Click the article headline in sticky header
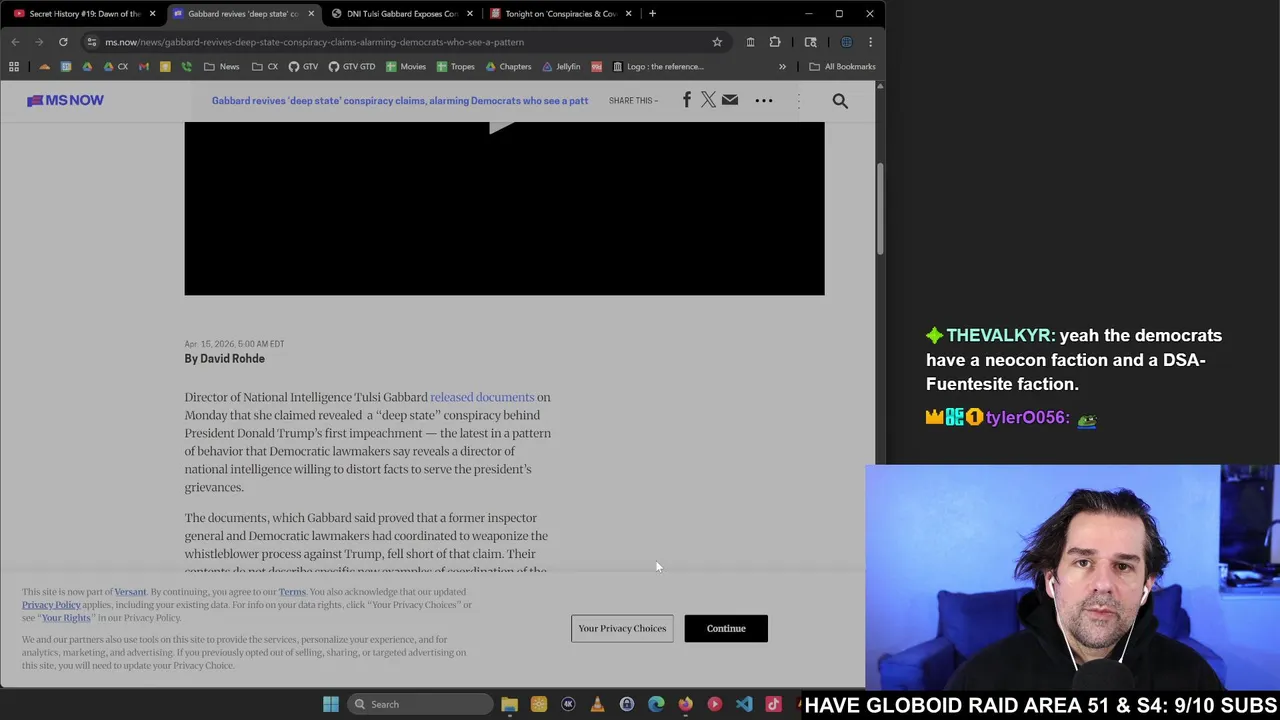 (400, 101)
